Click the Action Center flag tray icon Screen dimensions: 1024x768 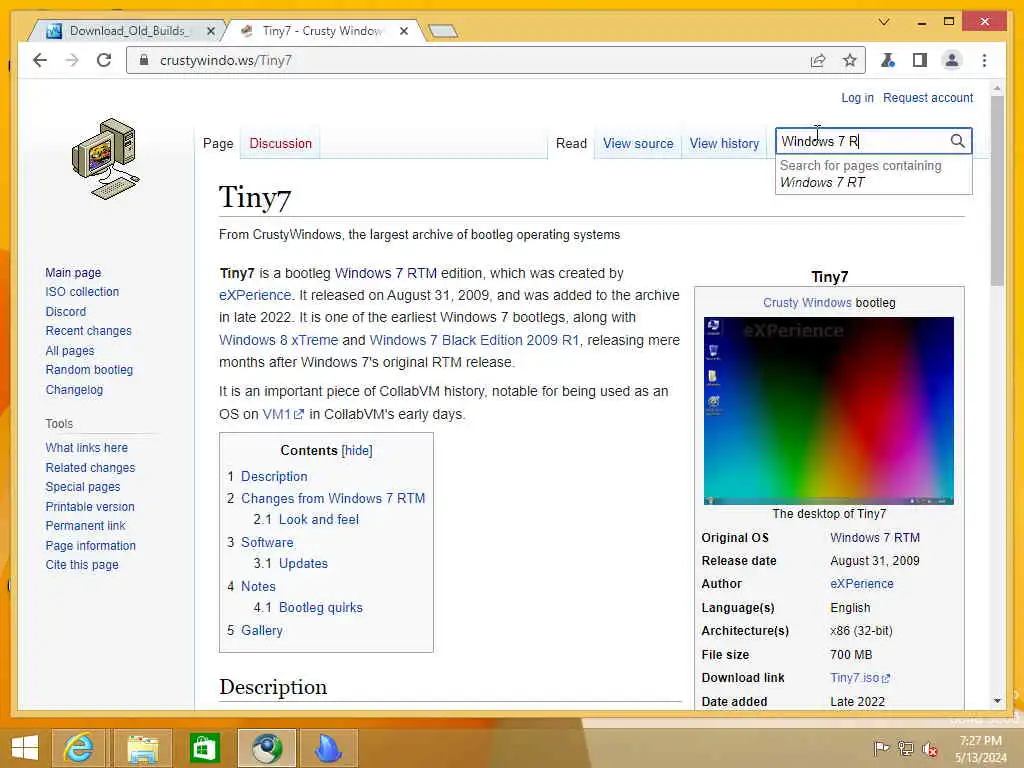(x=880, y=748)
